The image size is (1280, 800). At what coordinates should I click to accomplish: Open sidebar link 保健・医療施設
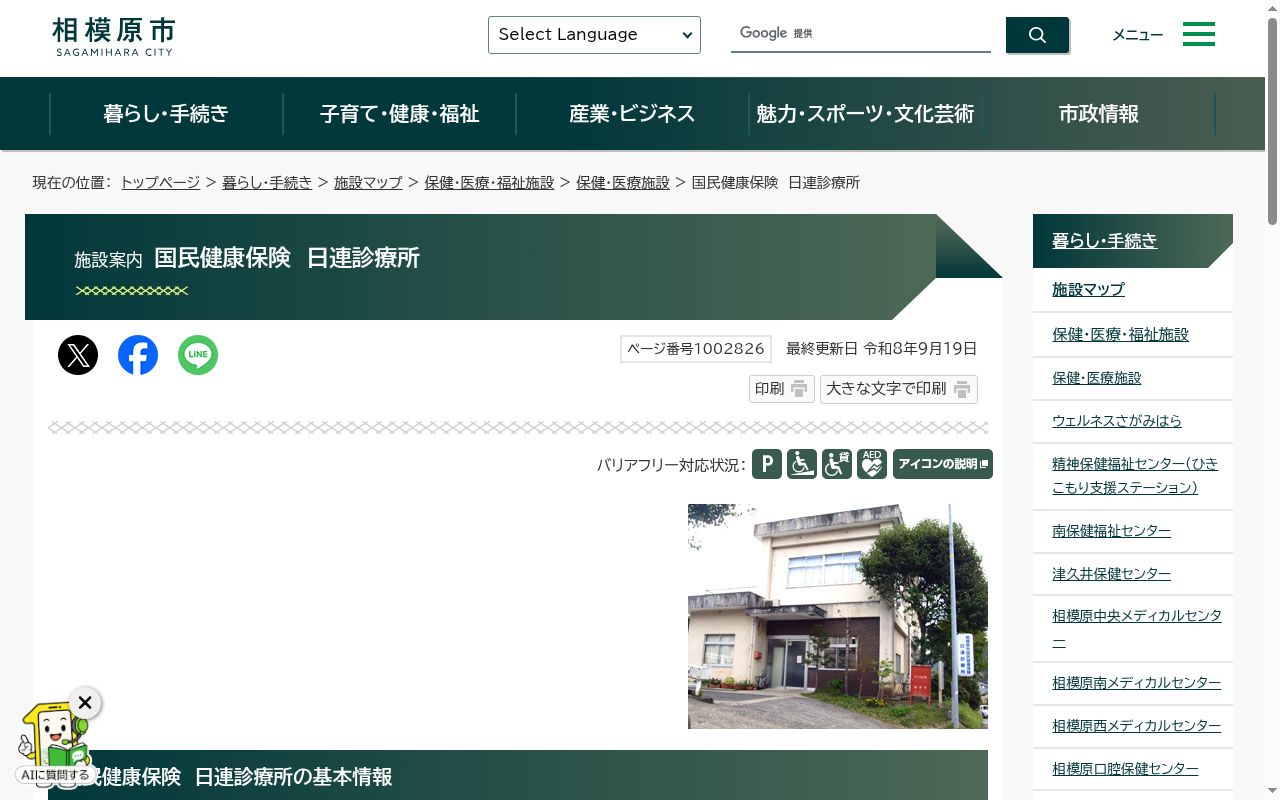(1096, 378)
